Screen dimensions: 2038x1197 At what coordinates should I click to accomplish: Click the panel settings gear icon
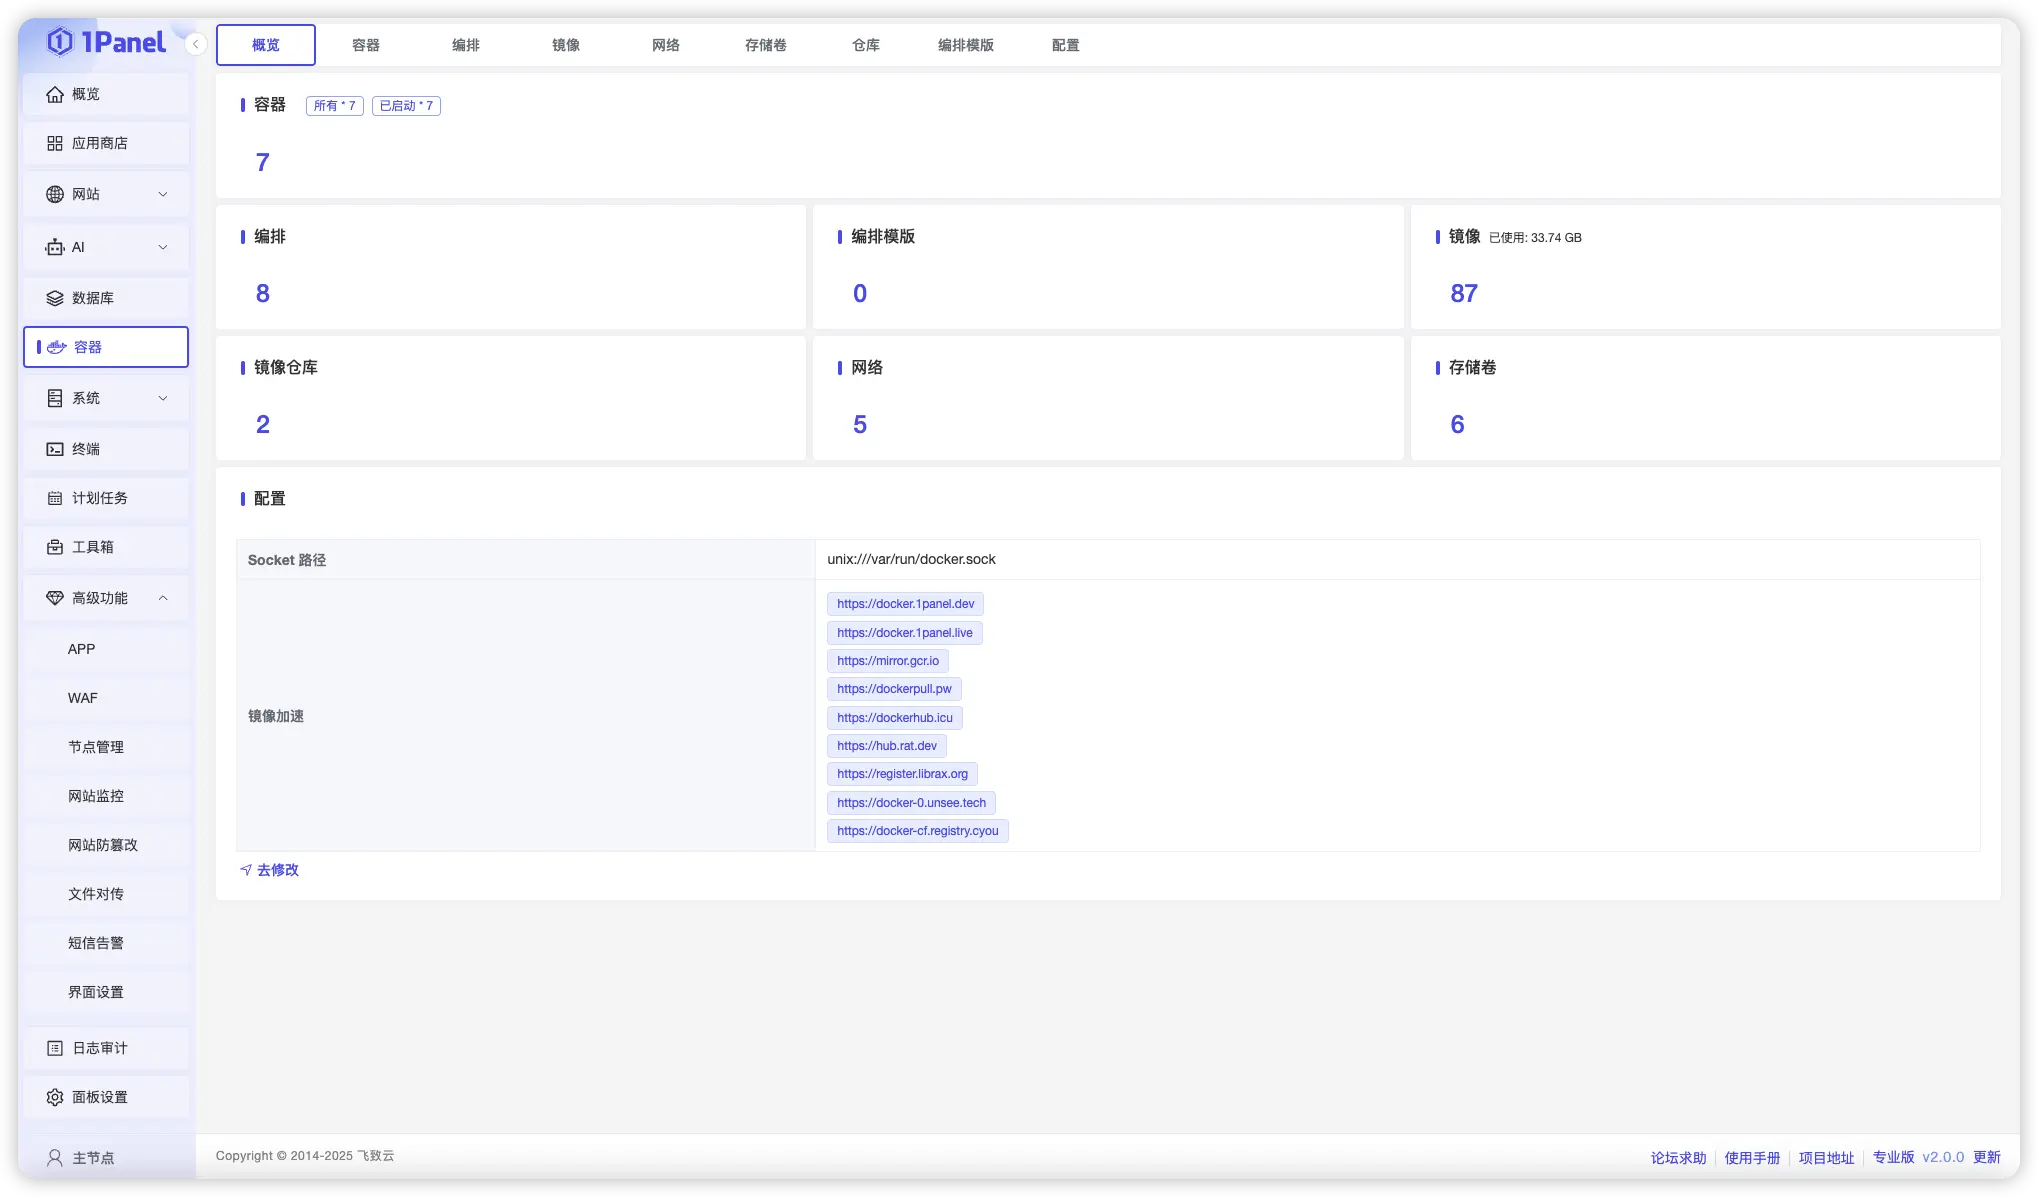(x=55, y=1097)
